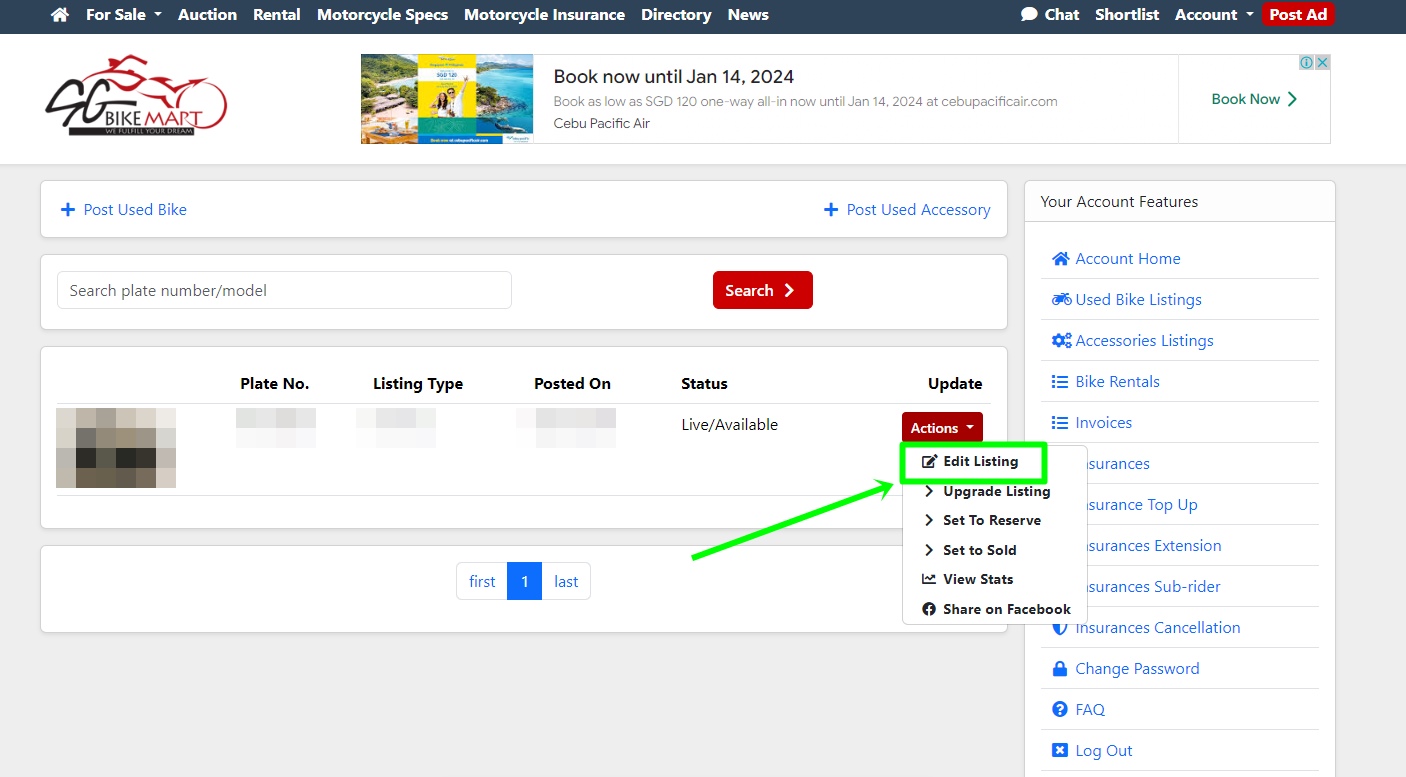Focus the plate number/model search field
The image size is (1406, 777).
[x=284, y=291]
